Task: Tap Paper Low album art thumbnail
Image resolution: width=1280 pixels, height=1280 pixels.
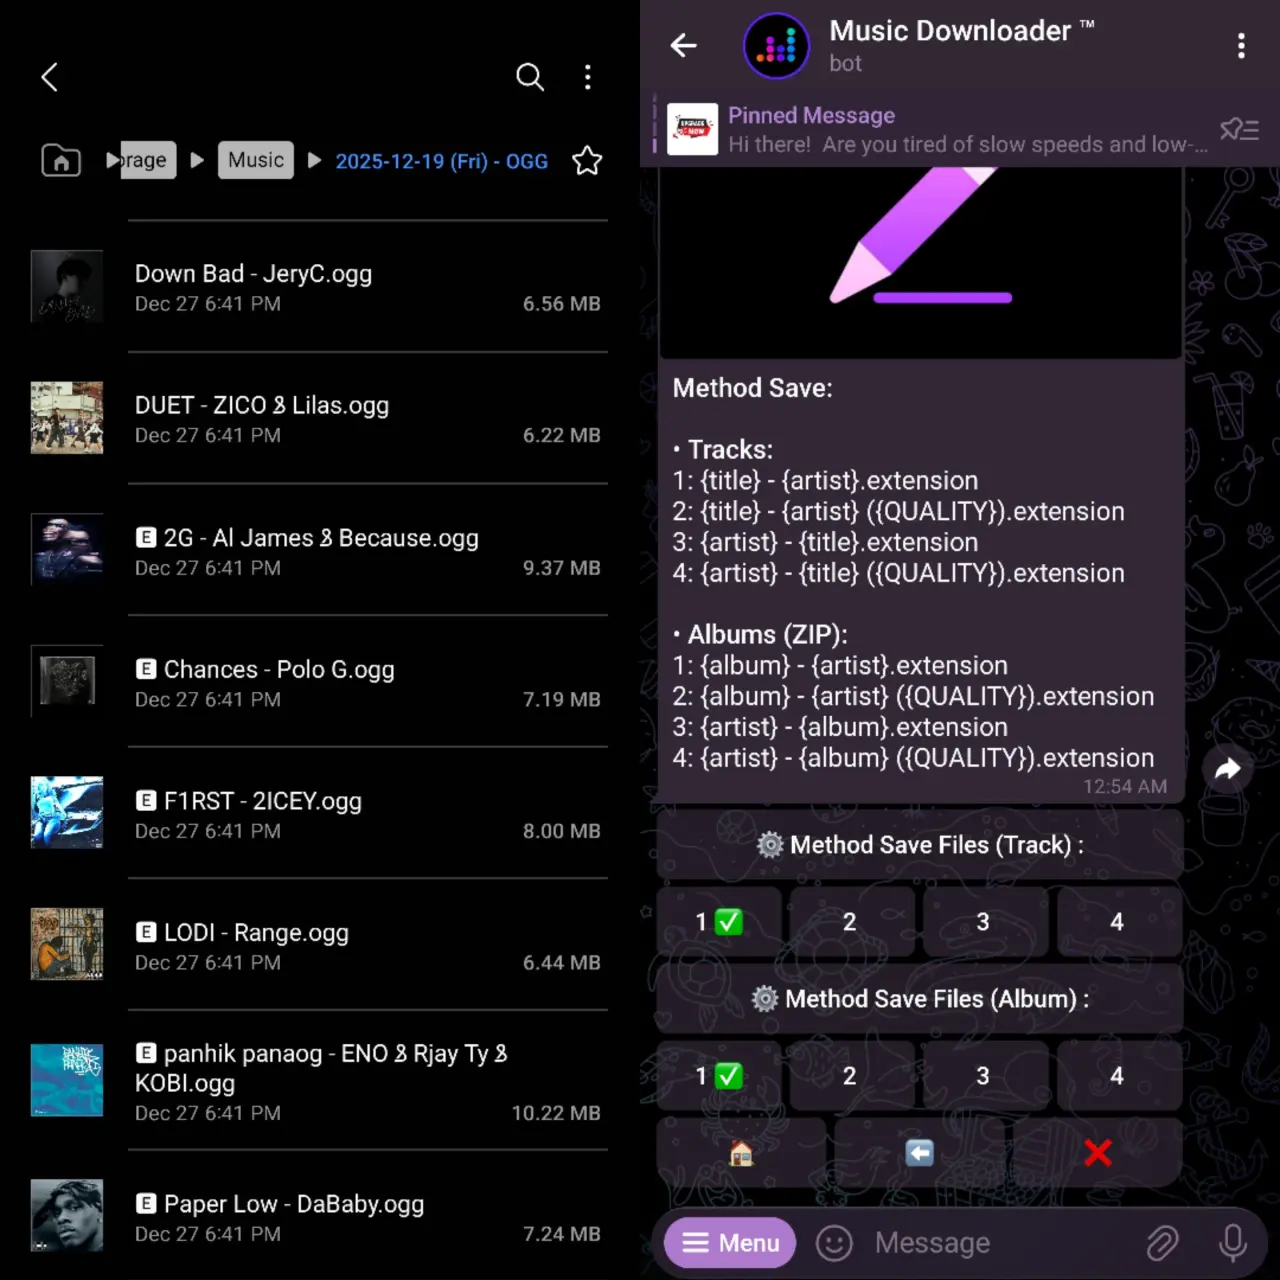Action: 67,1216
